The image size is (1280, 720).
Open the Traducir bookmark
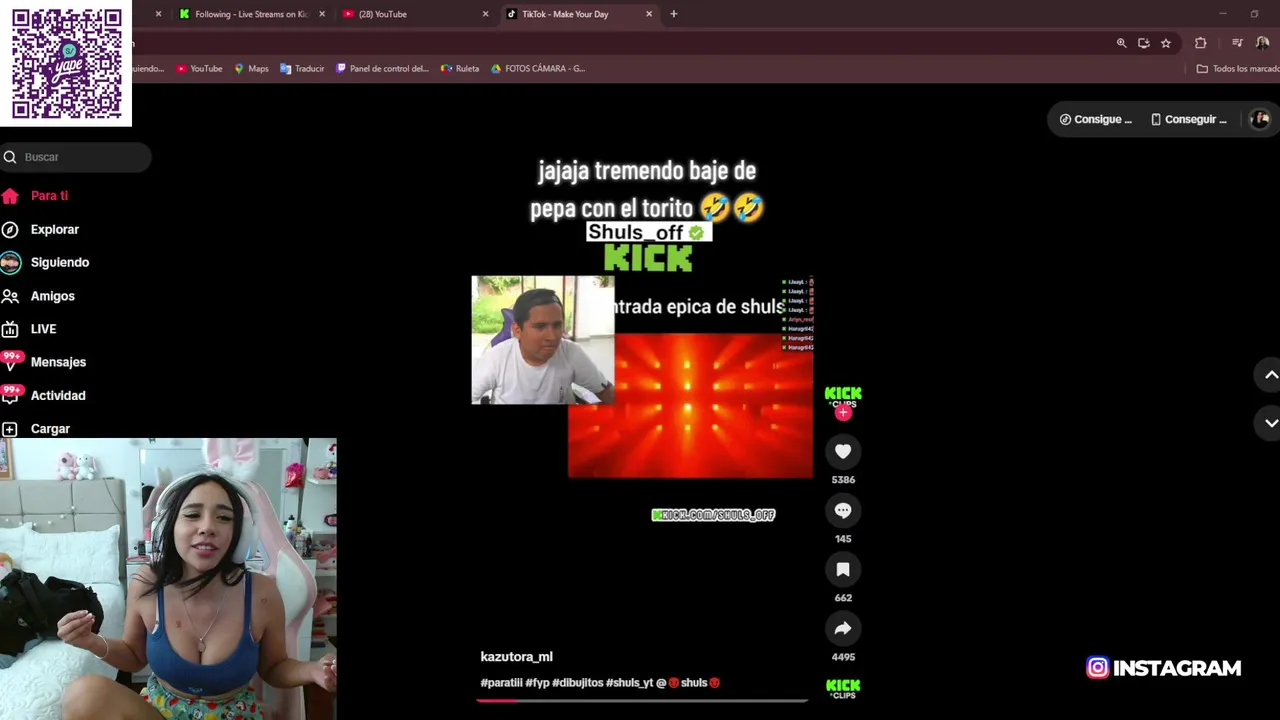point(302,69)
